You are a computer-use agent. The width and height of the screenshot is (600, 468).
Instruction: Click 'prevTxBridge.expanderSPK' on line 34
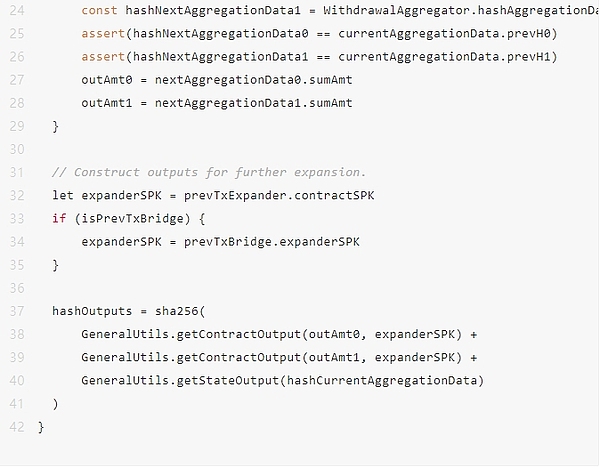pos(271,242)
